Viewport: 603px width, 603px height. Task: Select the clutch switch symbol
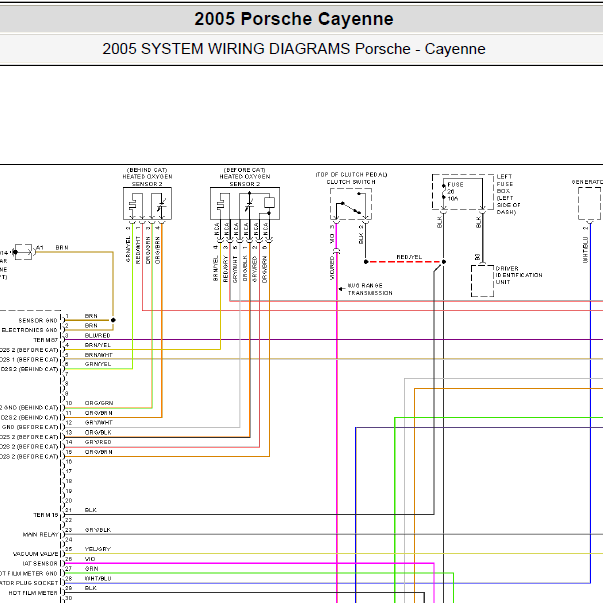click(x=351, y=204)
